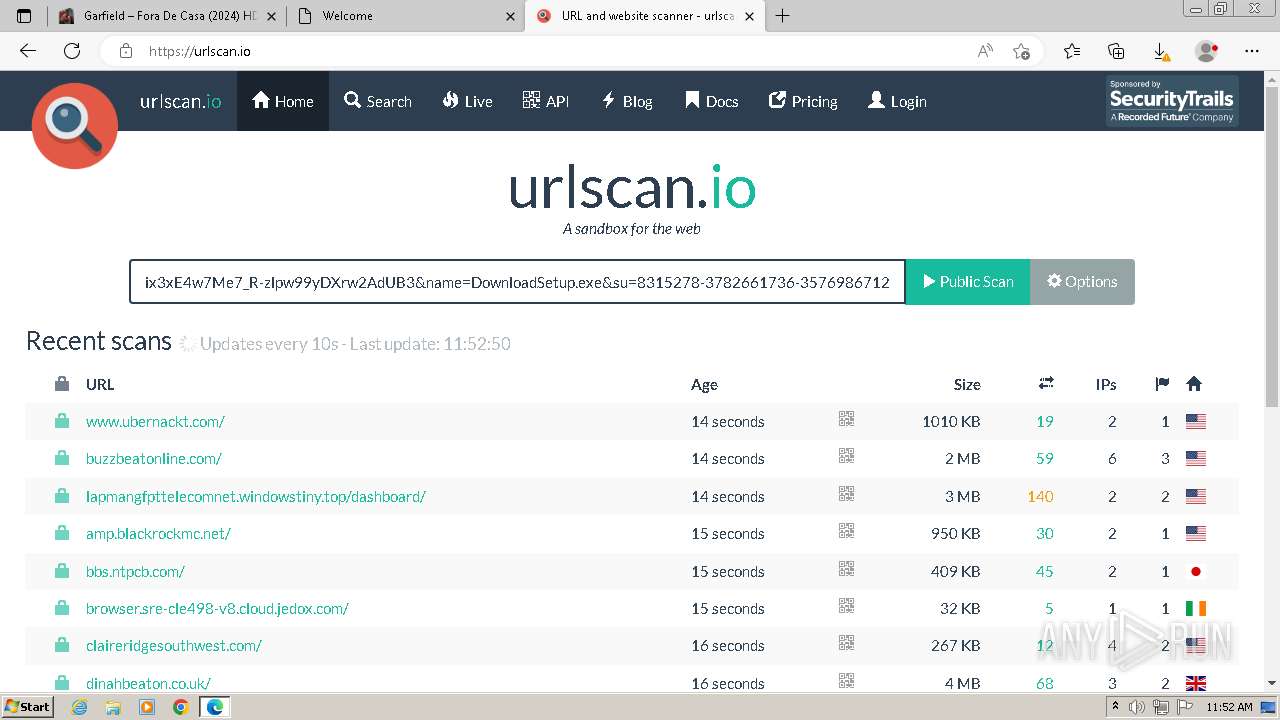
Task: Close the Welcome tab
Action: 510,16
